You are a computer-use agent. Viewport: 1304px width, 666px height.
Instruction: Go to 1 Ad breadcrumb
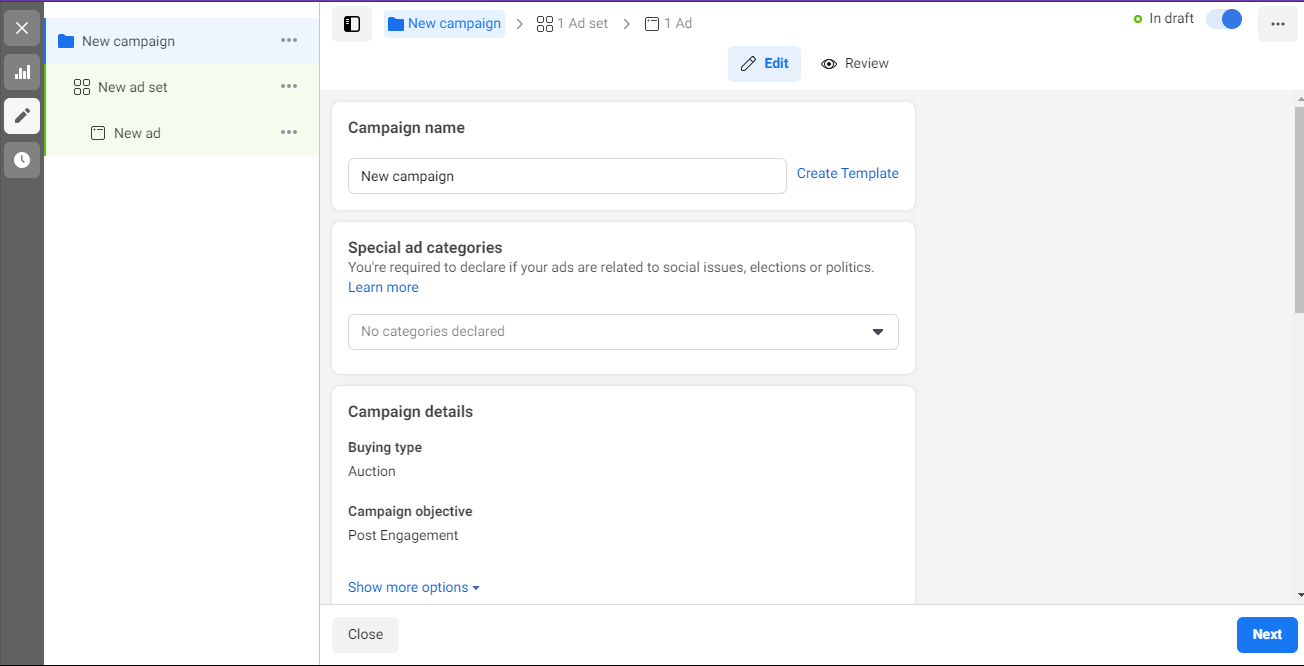pos(669,24)
